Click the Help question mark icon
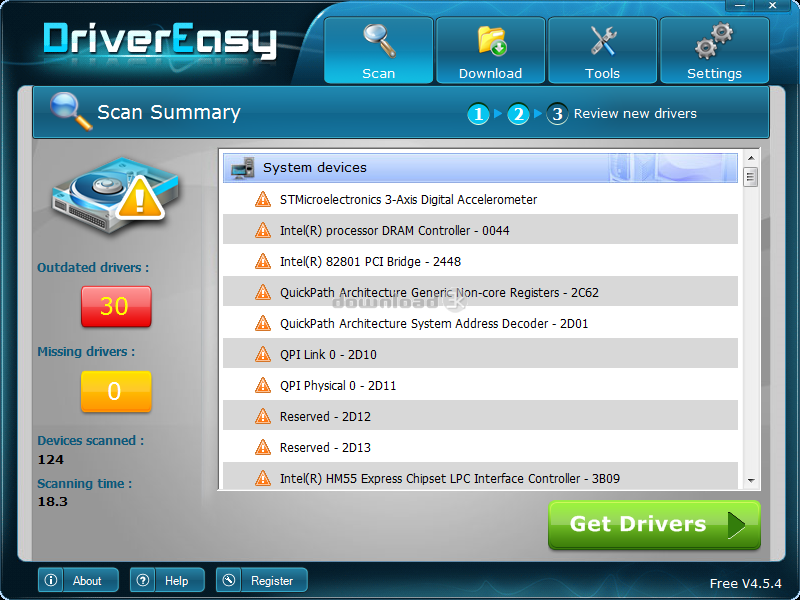 tap(143, 580)
